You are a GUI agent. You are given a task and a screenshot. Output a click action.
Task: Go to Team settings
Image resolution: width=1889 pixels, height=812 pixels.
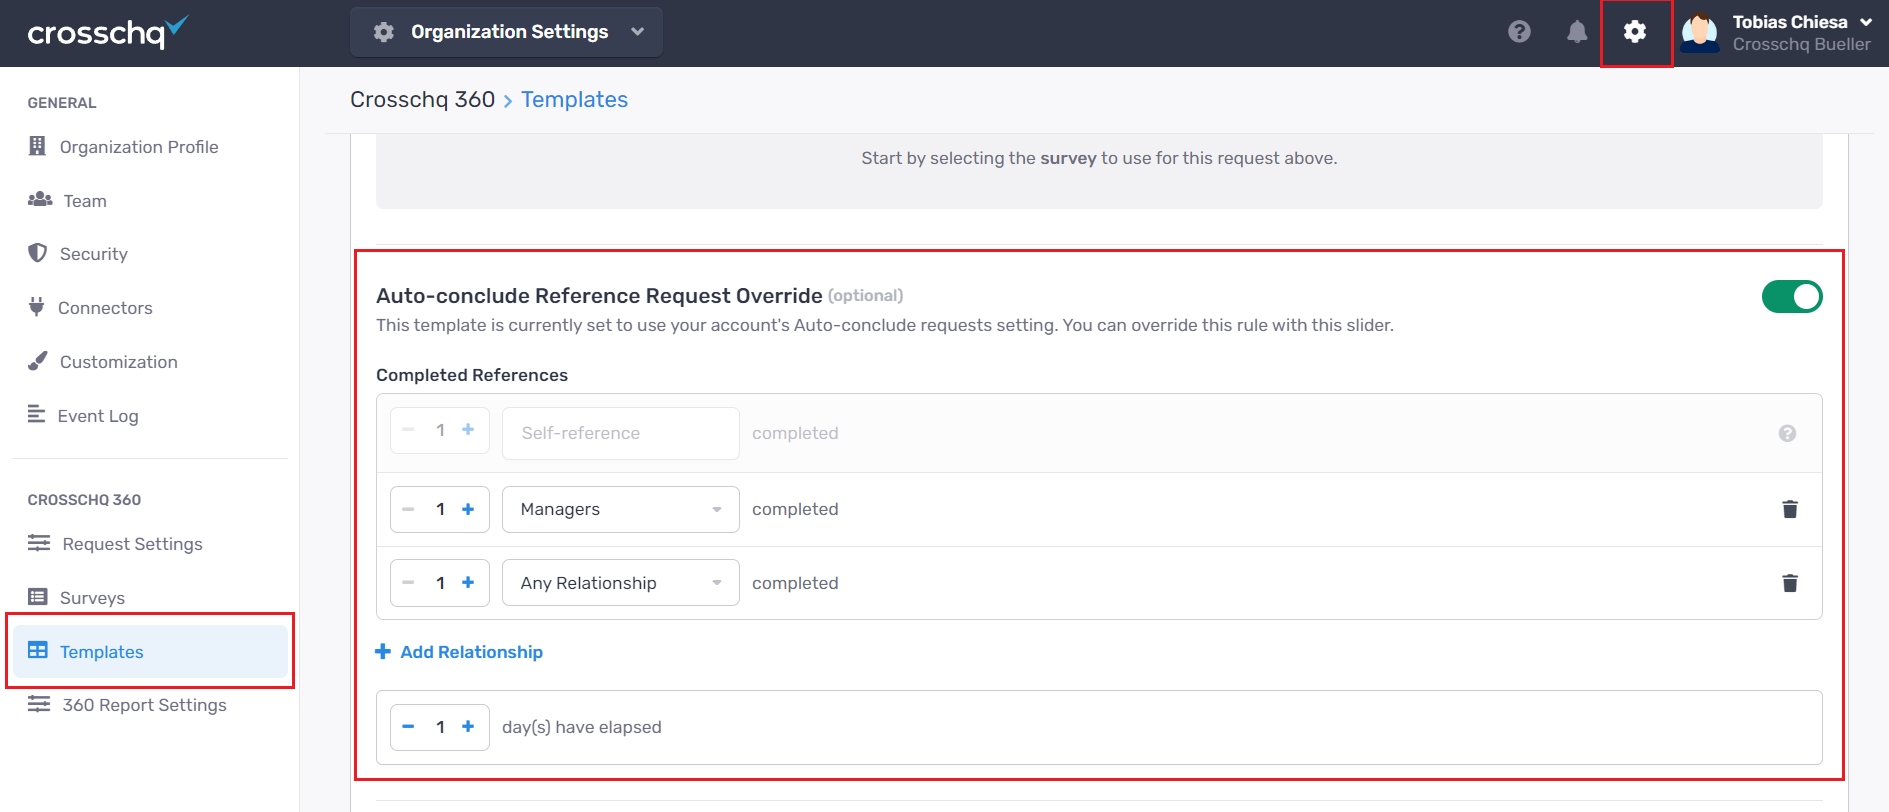[x=85, y=201]
